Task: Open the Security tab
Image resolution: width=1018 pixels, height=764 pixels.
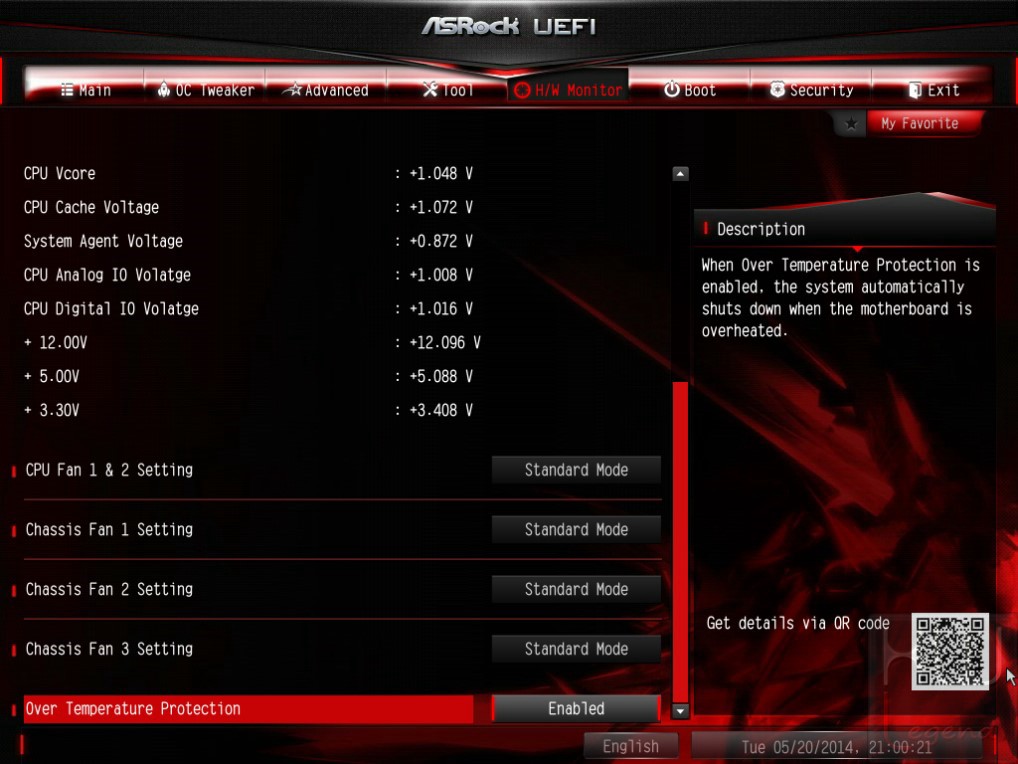Action: click(811, 90)
